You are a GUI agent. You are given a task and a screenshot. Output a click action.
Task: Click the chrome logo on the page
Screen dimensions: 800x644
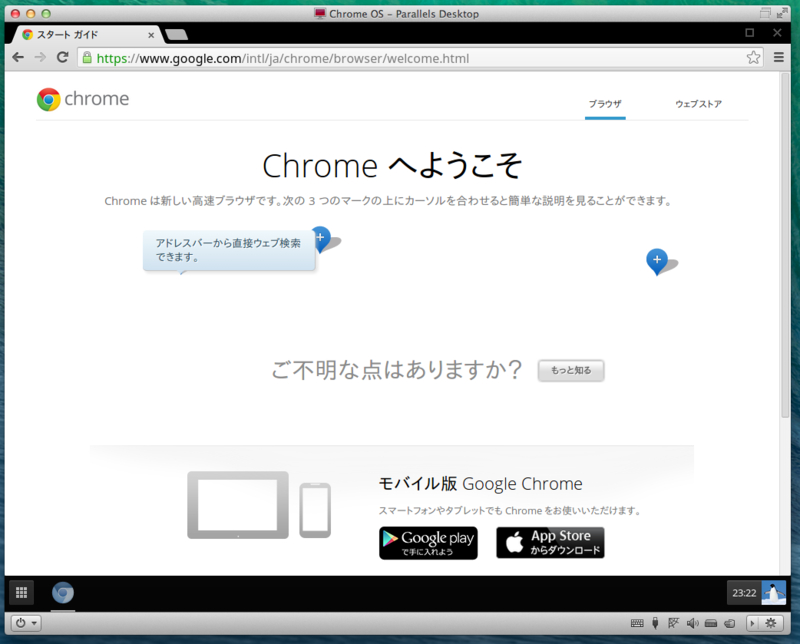point(83,99)
